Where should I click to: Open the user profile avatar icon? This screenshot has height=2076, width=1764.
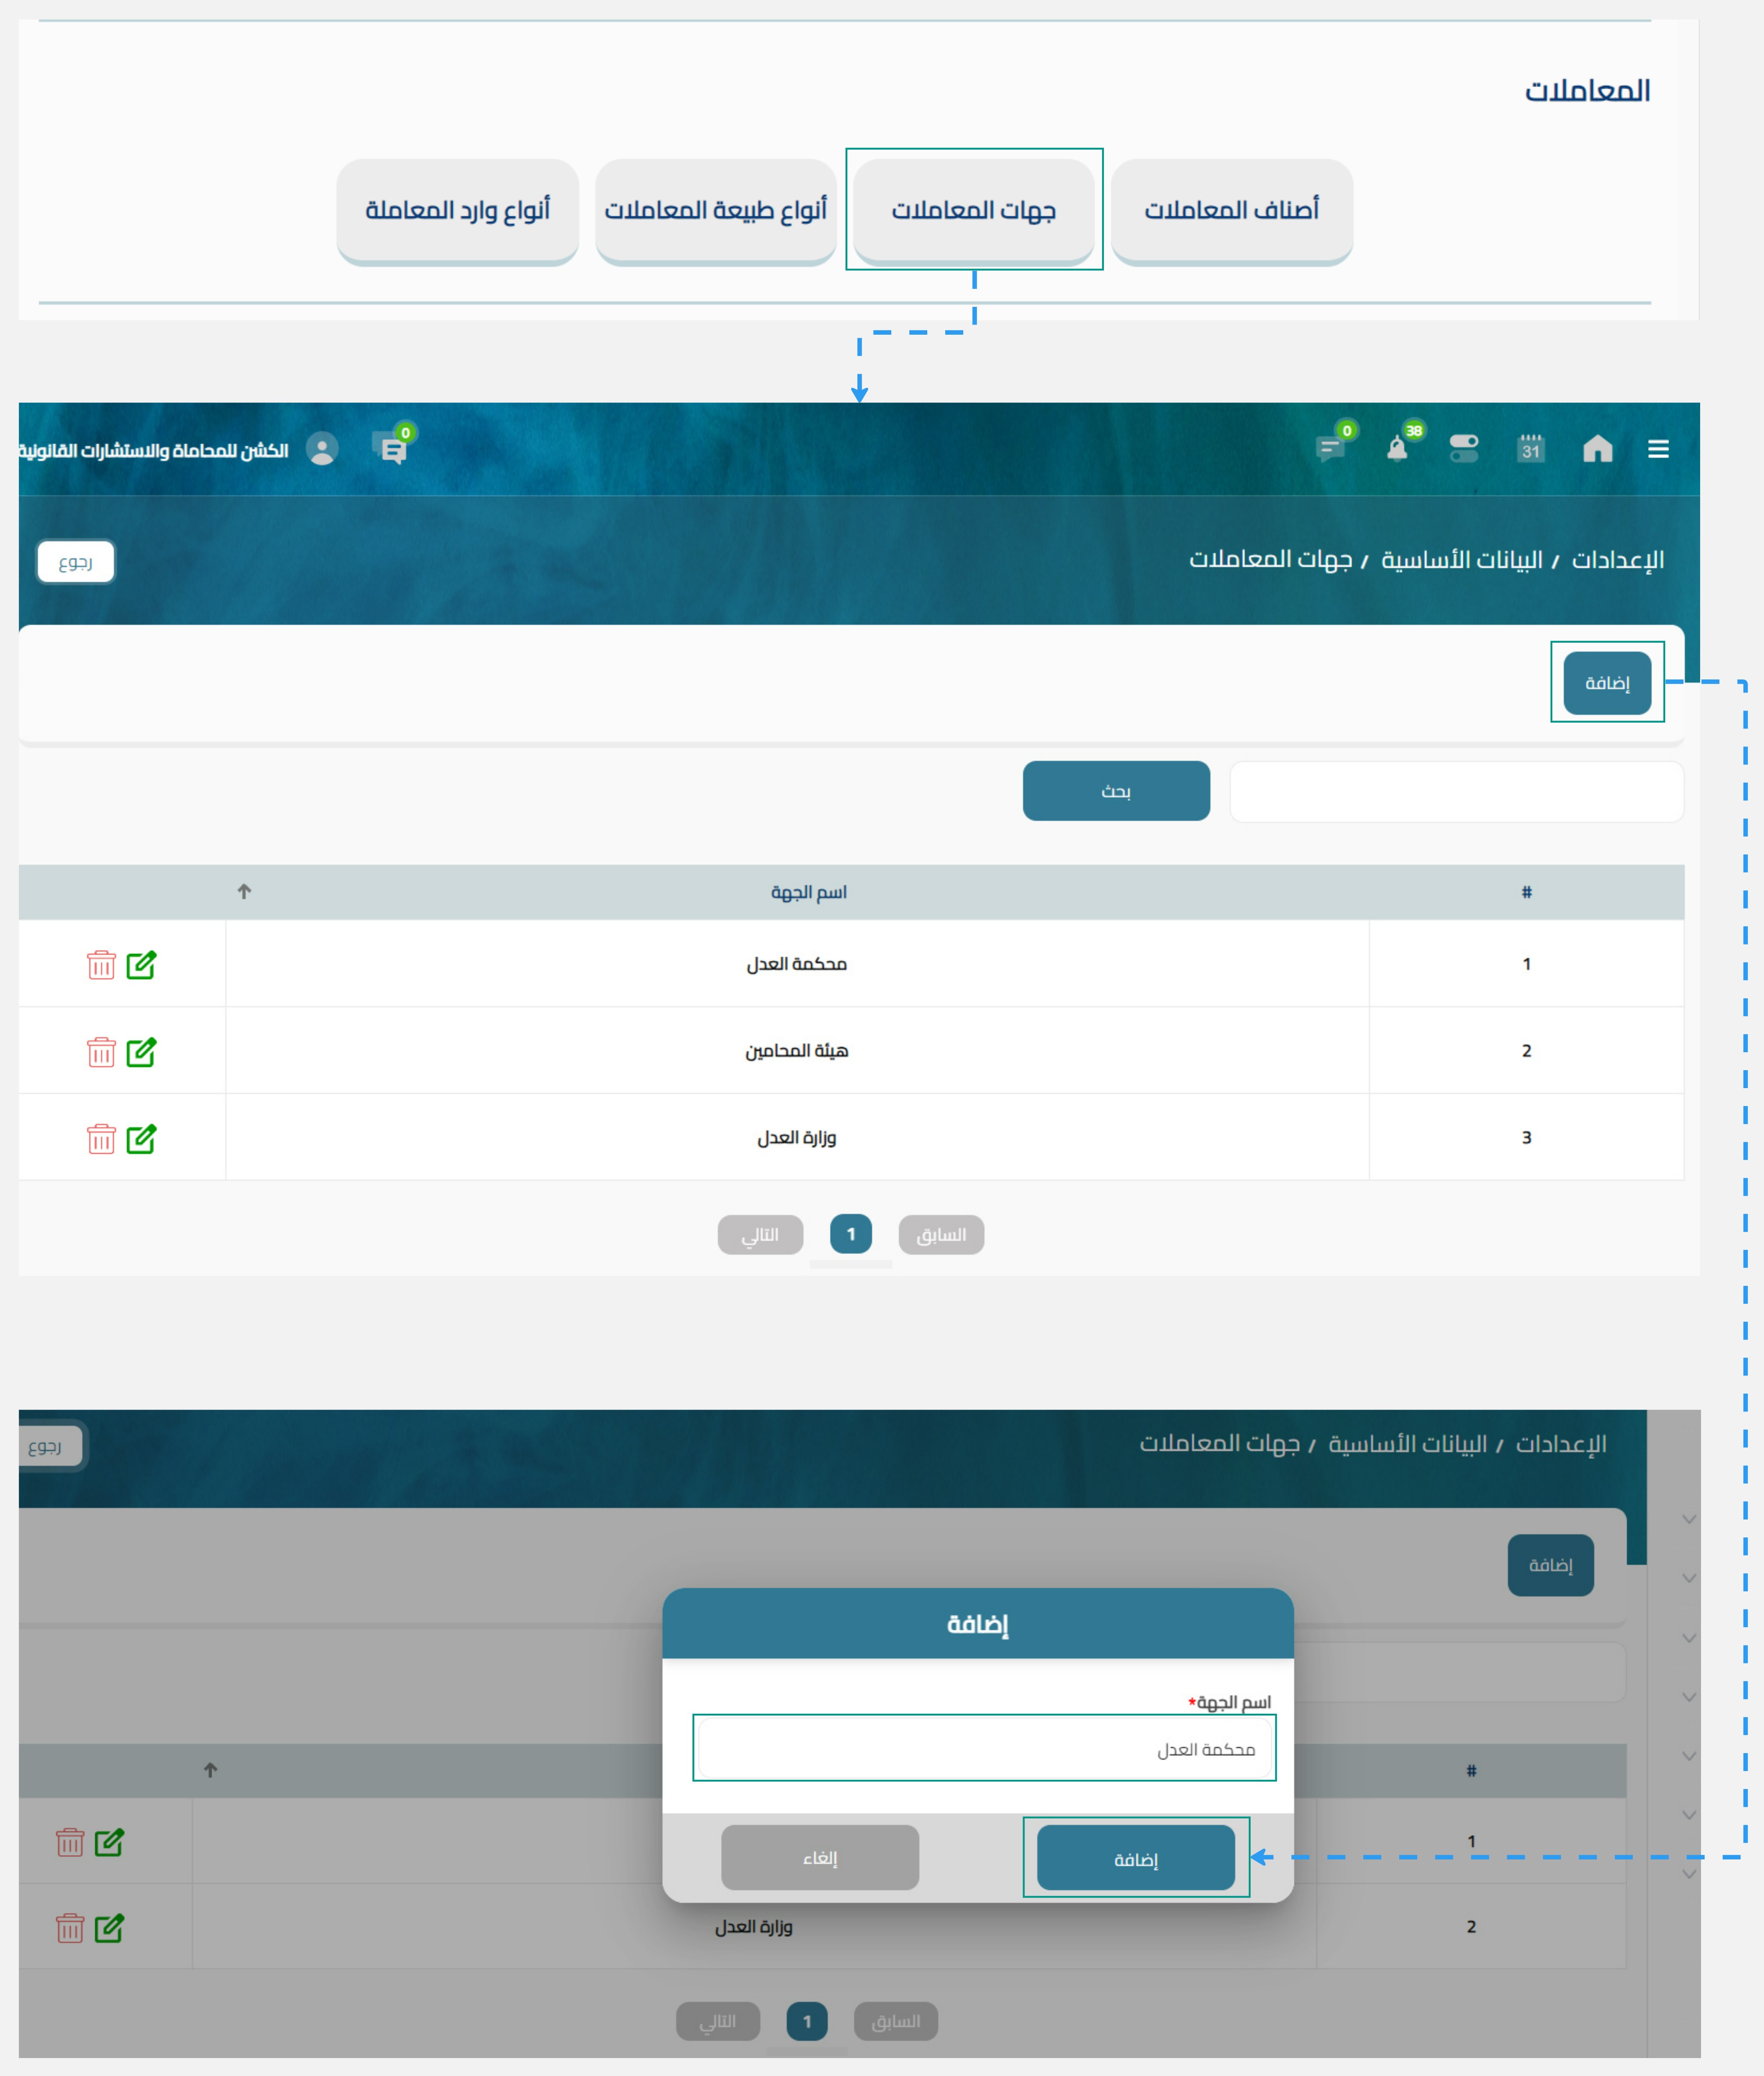(x=322, y=449)
